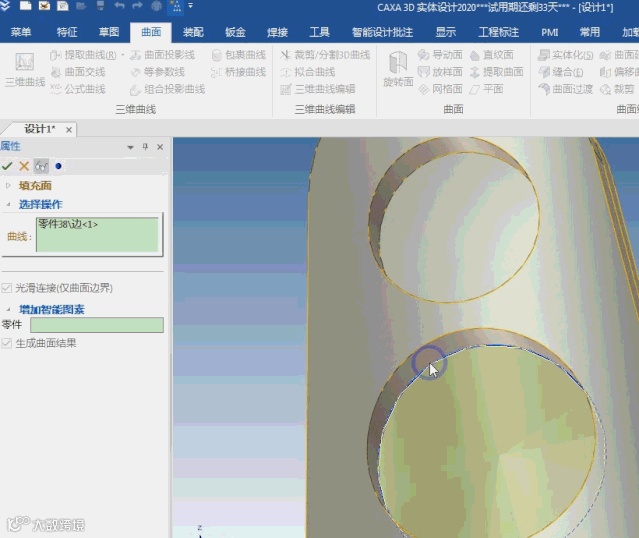The image size is (639, 538).
Task: Switch to the 钣金 ribbon tab
Action: pyautogui.click(x=236, y=32)
